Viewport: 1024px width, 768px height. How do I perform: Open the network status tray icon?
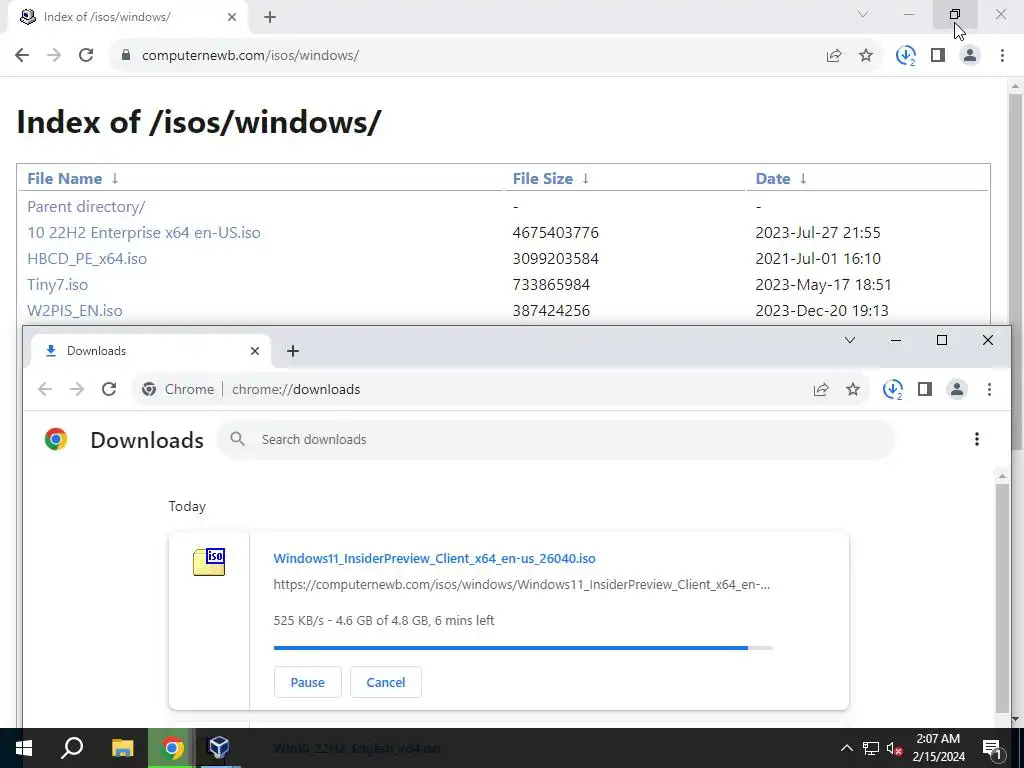pos(871,748)
